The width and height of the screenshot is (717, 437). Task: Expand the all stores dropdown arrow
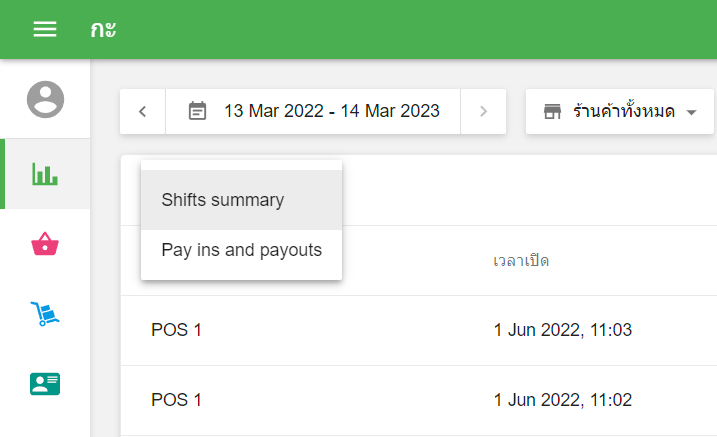click(x=691, y=112)
